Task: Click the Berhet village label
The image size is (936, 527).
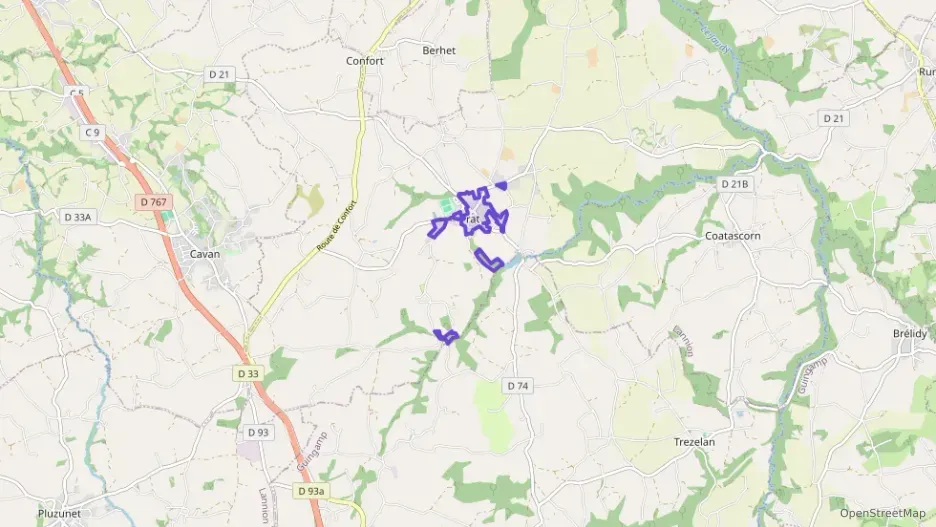Action: pyautogui.click(x=439, y=51)
